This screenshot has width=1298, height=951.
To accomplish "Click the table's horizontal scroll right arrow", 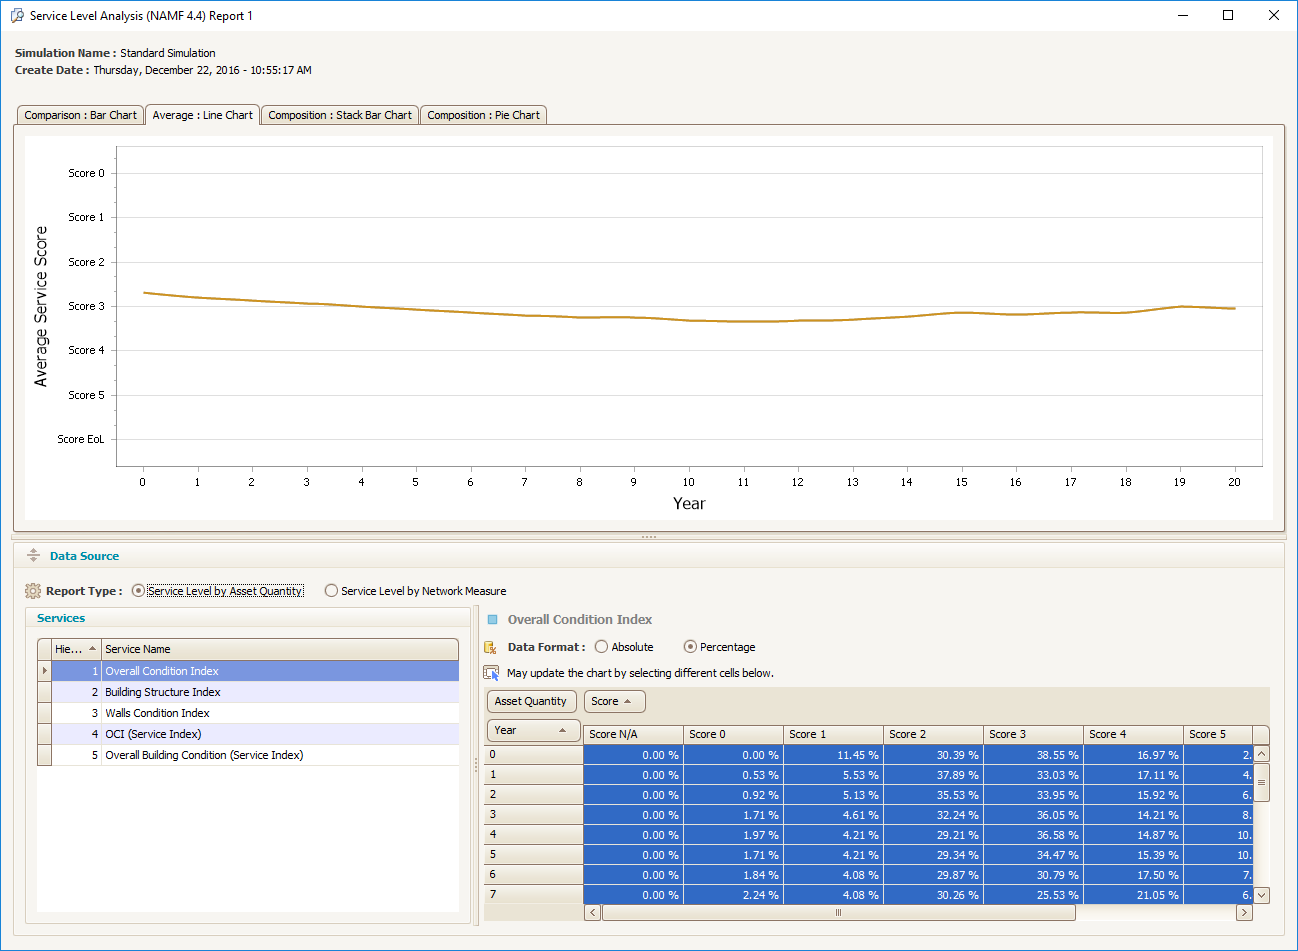I will pos(1244,912).
